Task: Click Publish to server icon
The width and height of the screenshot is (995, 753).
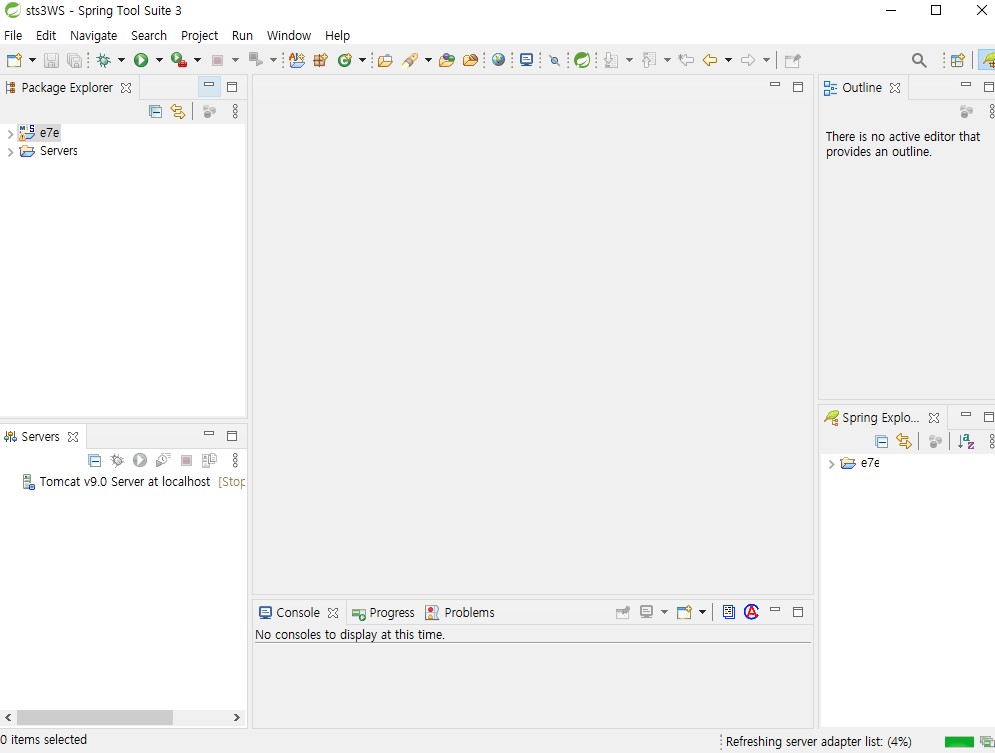Action: 209,460
